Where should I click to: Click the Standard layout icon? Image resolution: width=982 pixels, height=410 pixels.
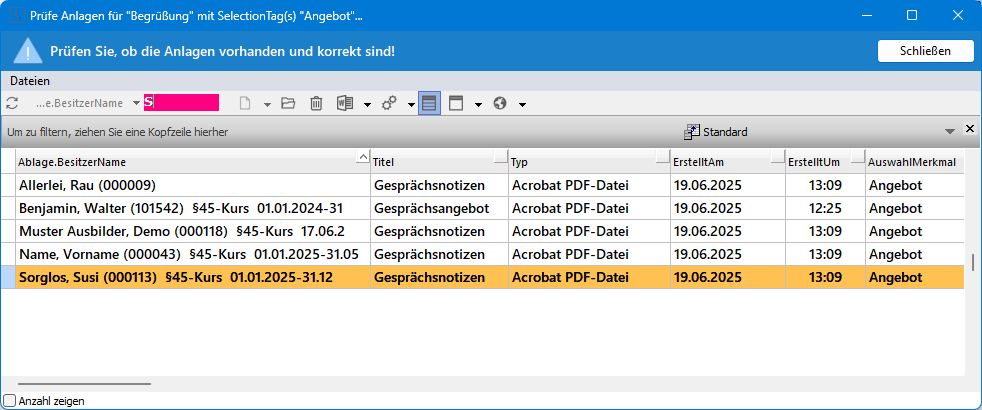click(692, 132)
